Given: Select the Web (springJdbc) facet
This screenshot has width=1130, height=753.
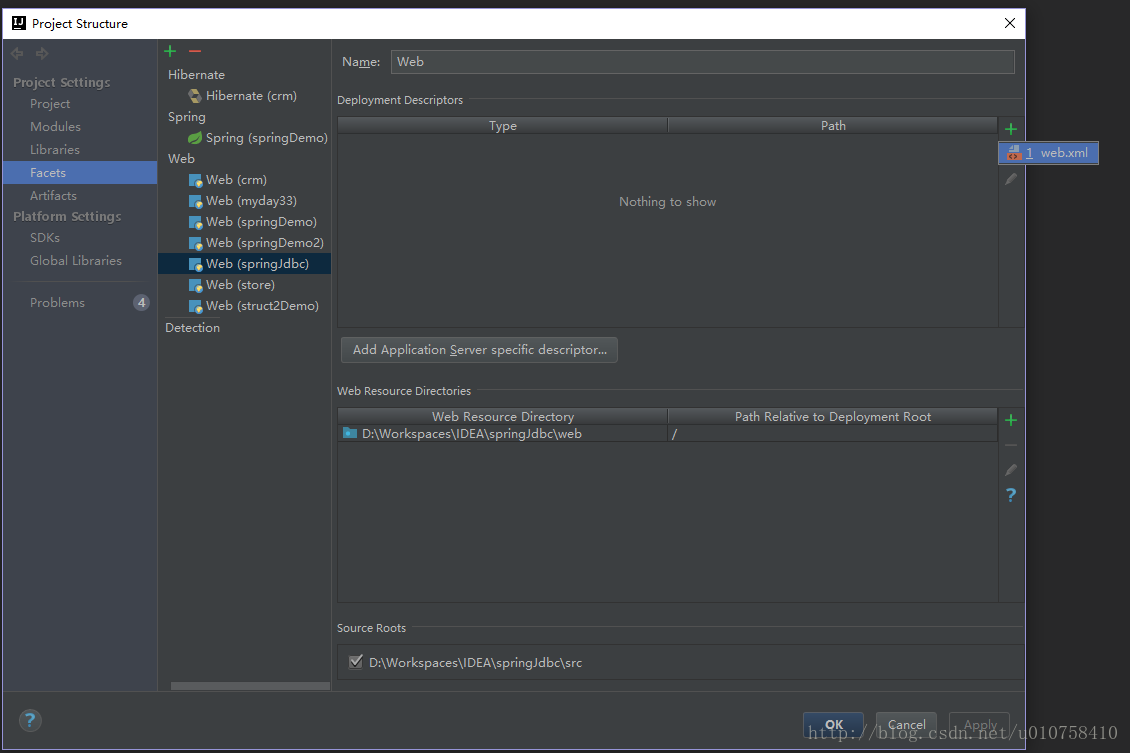Looking at the screenshot, I should click(244, 264).
